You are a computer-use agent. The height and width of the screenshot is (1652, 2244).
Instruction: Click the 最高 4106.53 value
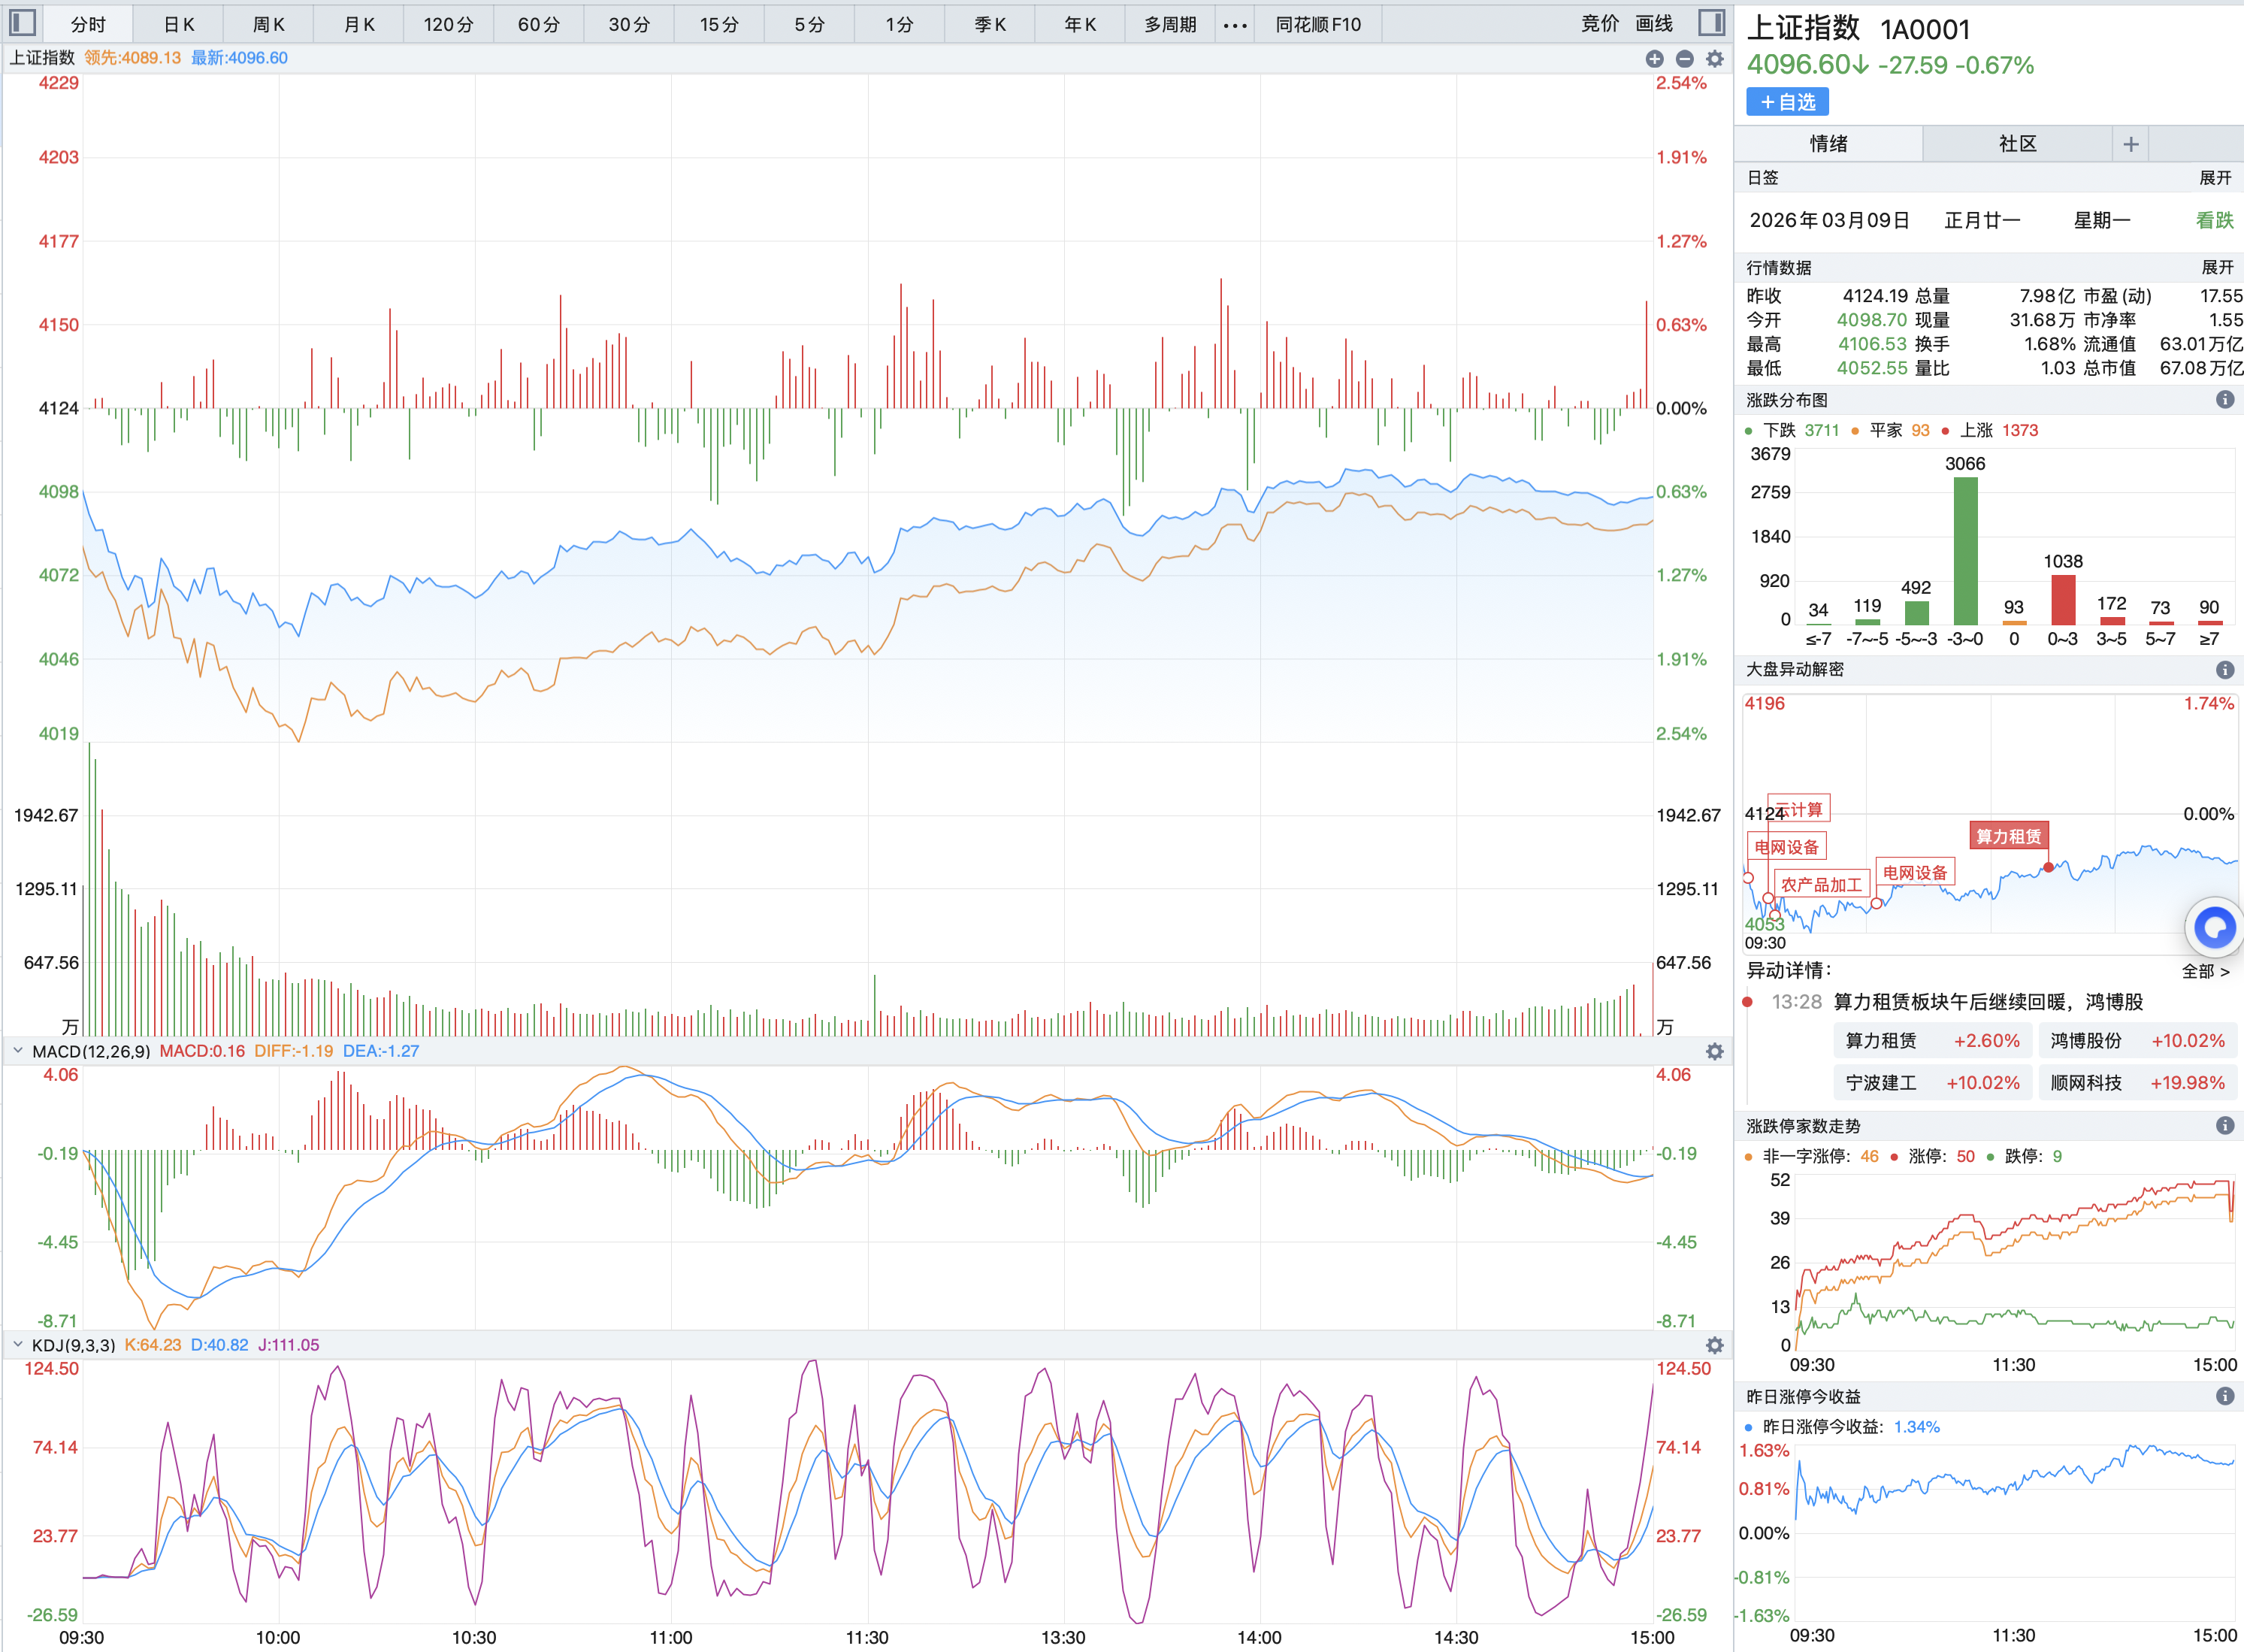1872,344
